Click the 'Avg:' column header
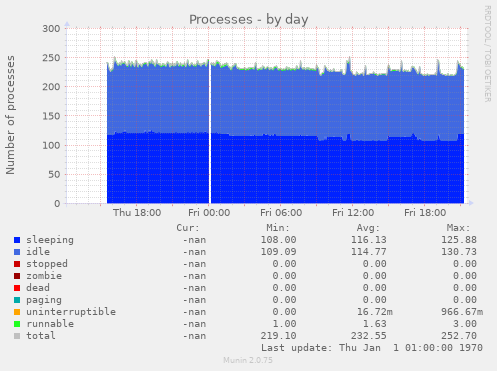Screen dimensions: 497x371 (x=368, y=228)
